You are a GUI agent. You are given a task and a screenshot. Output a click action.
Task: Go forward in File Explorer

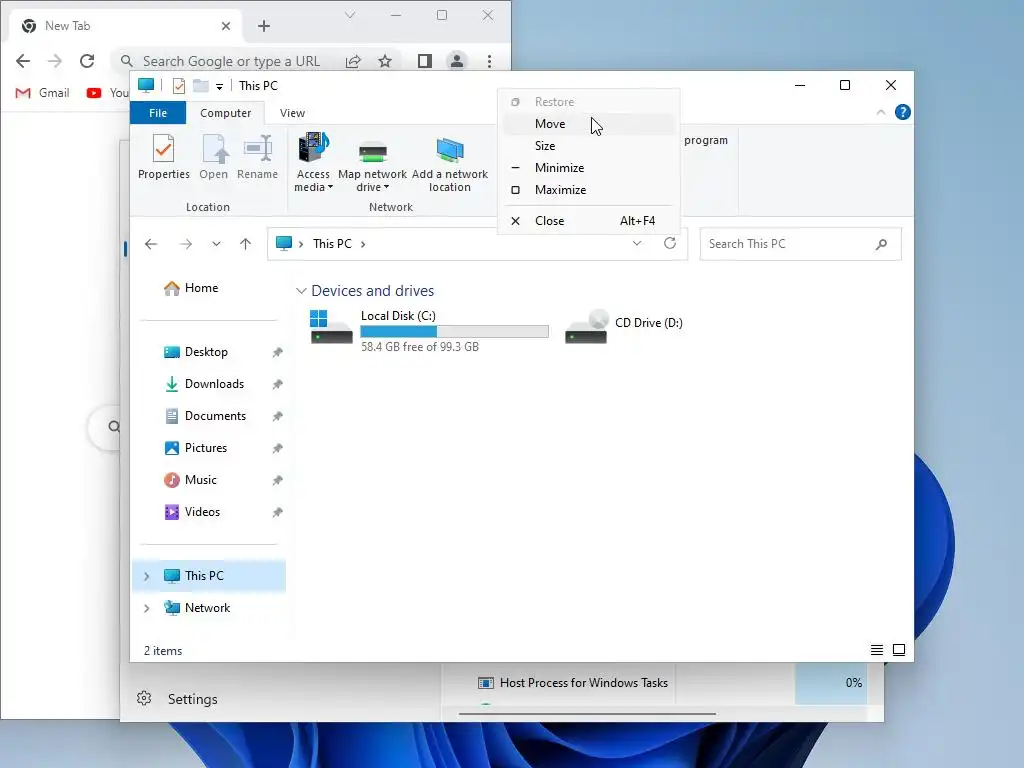pyautogui.click(x=185, y=244)
